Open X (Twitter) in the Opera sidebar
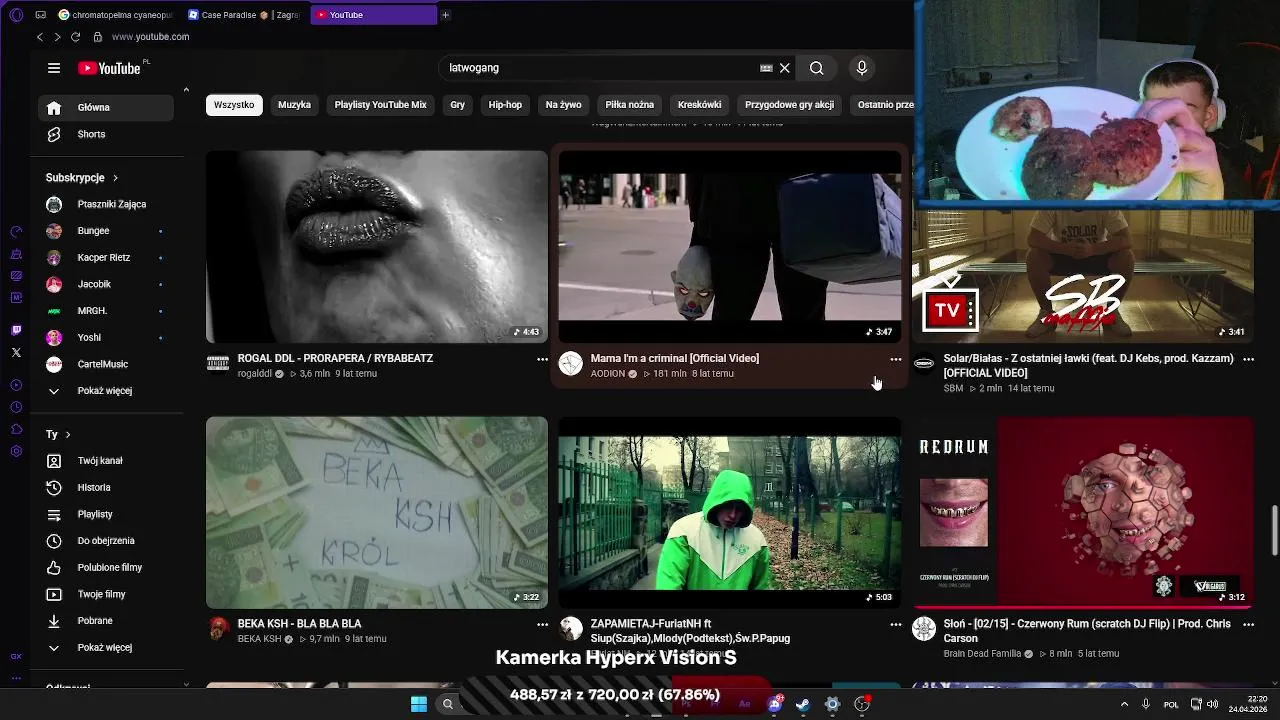The image size is (1280, 720). (x=16, y=353)
